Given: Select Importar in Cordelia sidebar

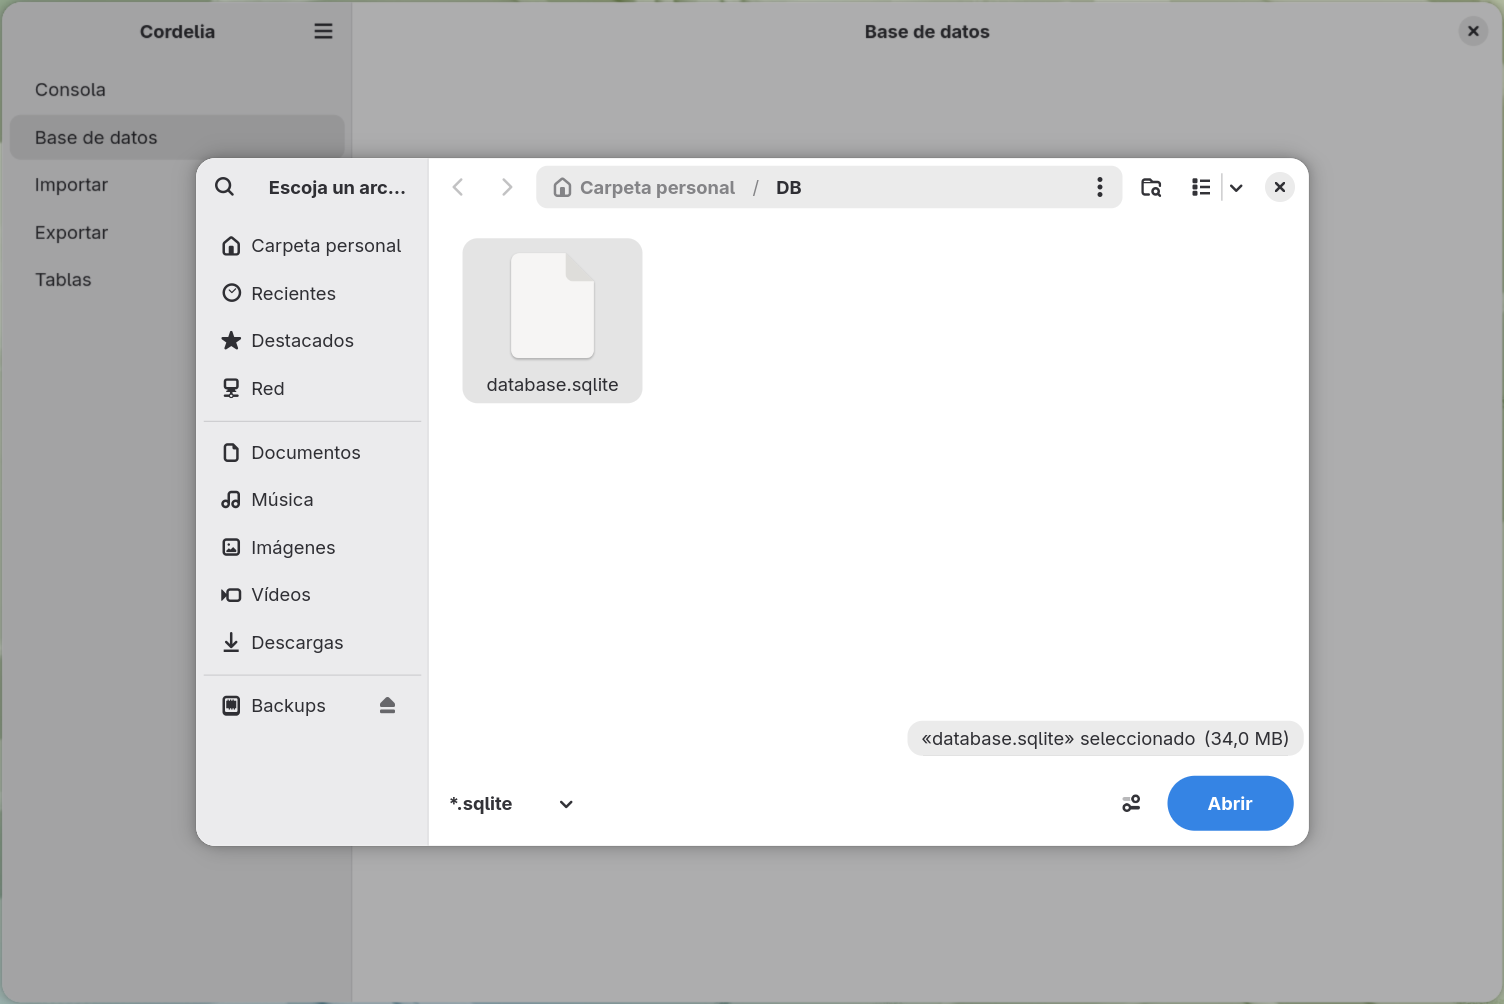Looking at the screenshot, I should click(177, 185).
